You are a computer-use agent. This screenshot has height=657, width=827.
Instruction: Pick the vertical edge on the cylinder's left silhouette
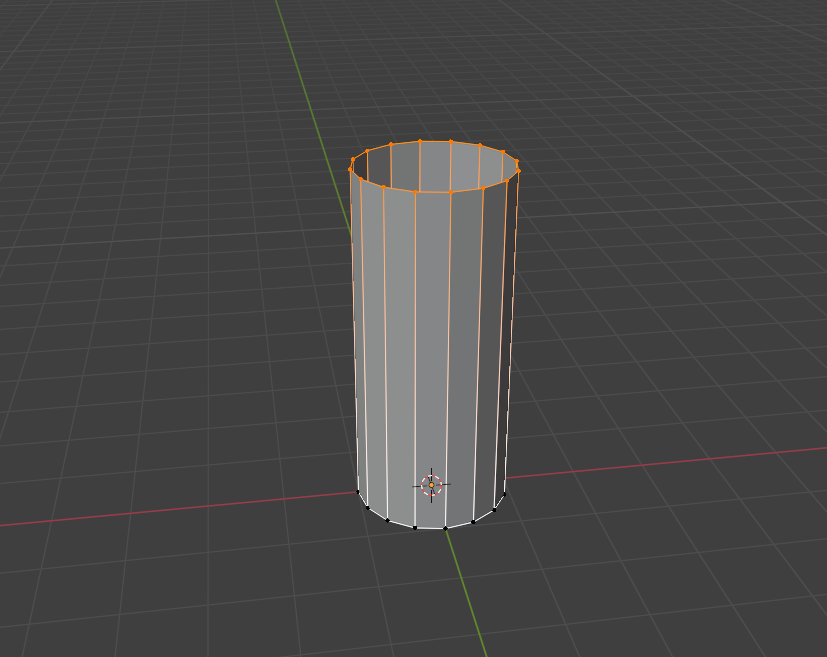tap(352, 330)
